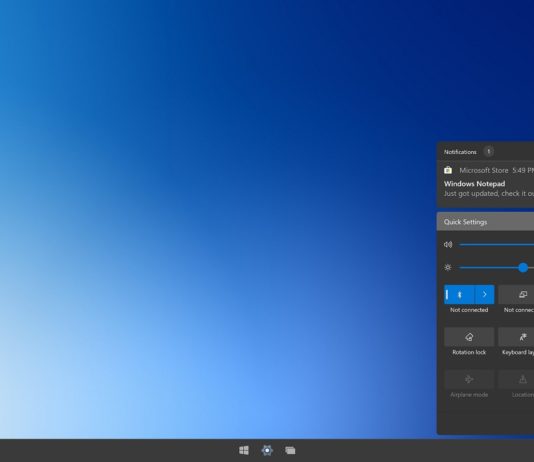The image size is (534, 462).
Task: Click the Quick Settings header
Action: click(x=485, y=222)
